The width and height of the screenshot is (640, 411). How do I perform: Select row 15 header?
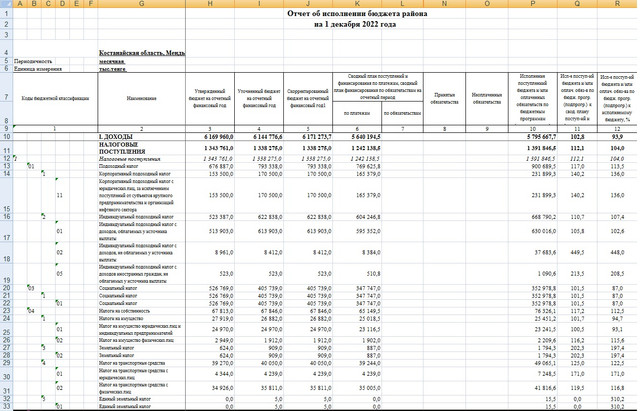[7, 195]
